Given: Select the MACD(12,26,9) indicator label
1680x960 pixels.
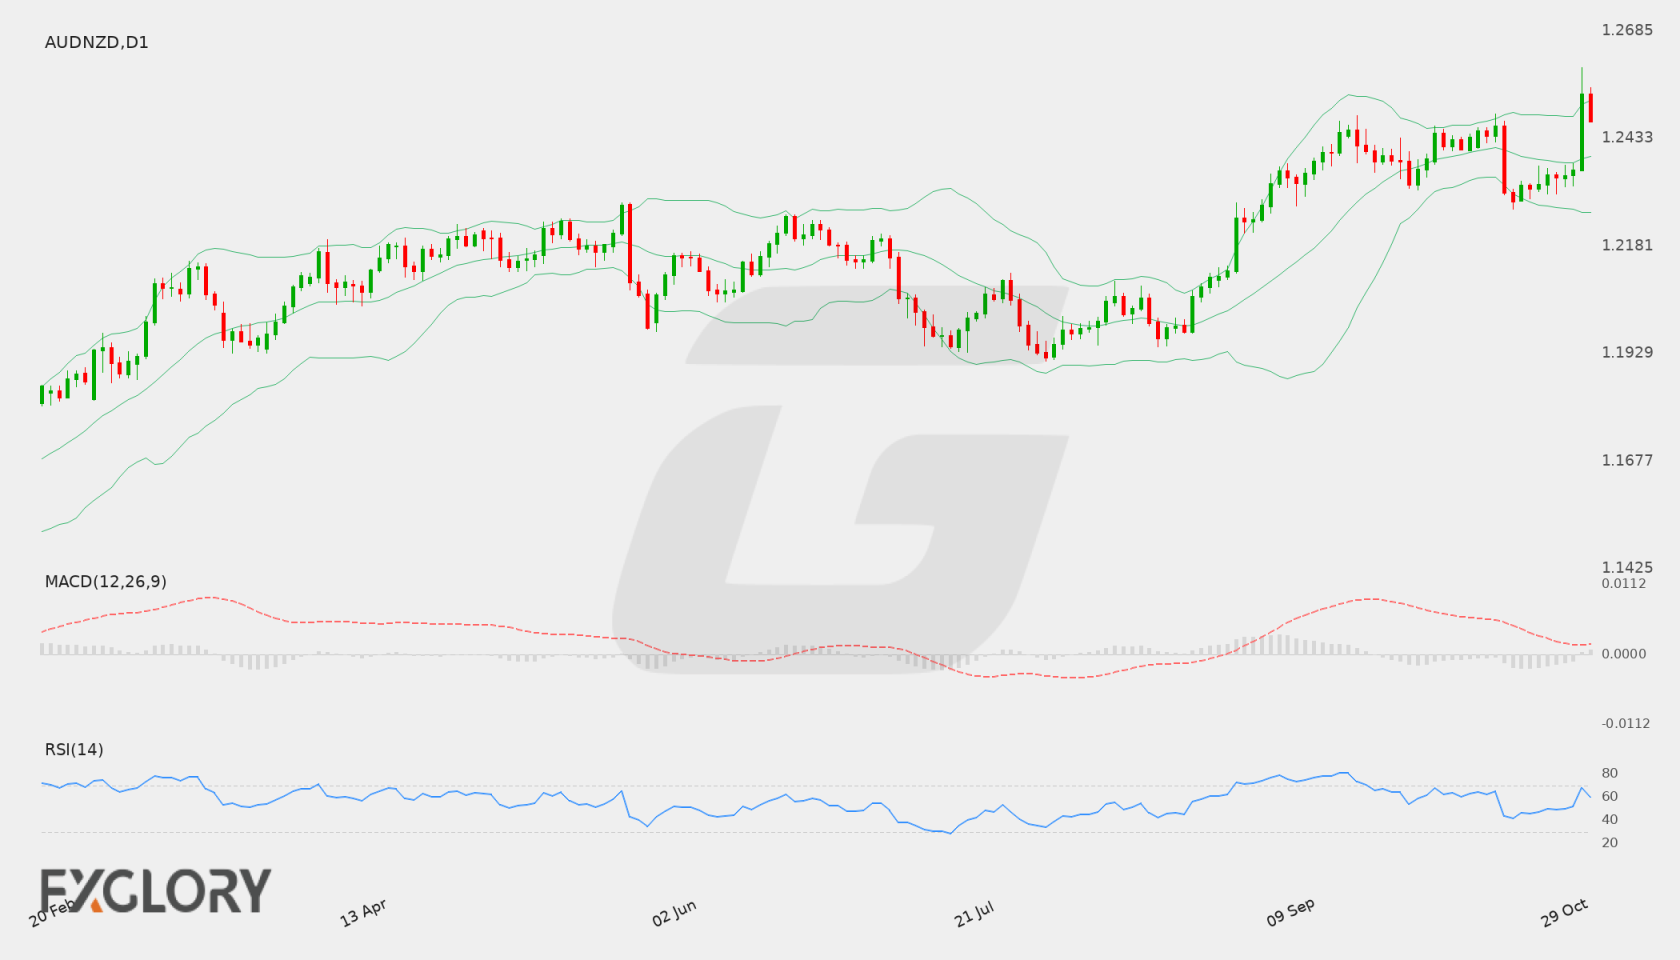Looking at the screenshot, I should 105,581.
